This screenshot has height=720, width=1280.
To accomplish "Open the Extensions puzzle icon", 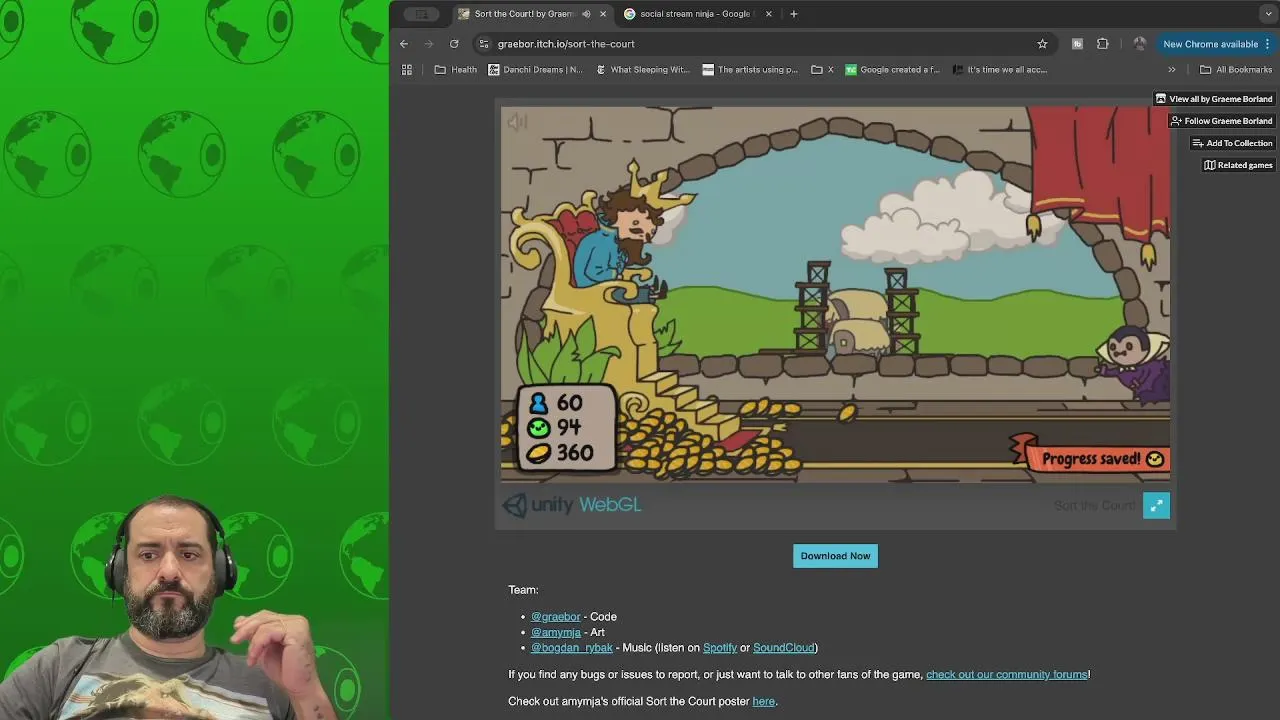I will click(x=1103, y=44).
